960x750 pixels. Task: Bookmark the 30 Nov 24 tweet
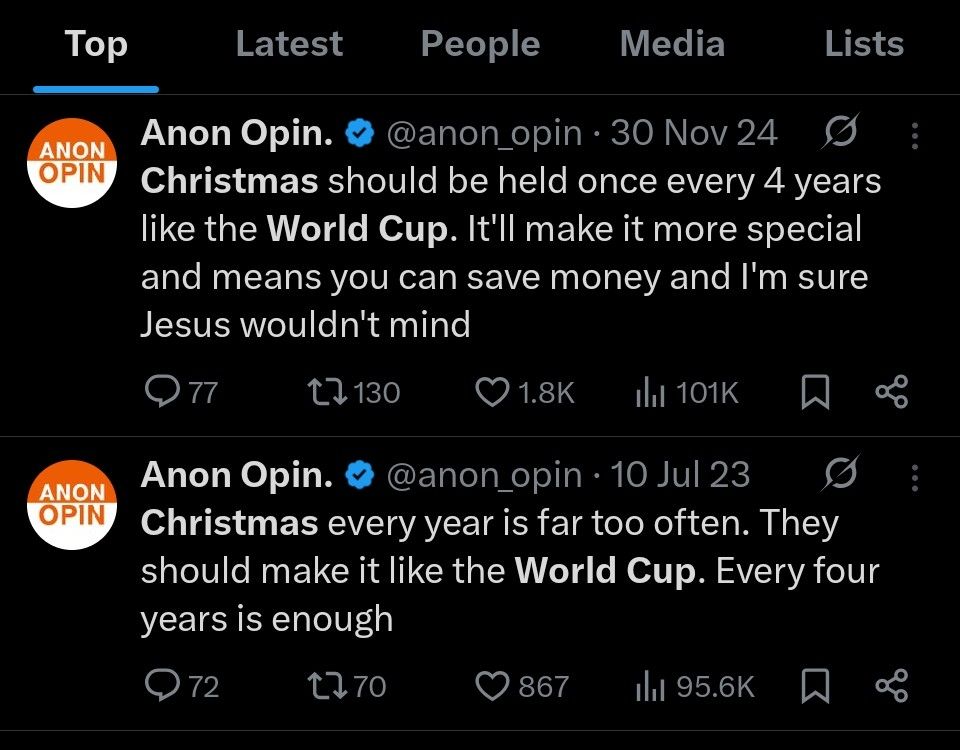click(815, 392)
